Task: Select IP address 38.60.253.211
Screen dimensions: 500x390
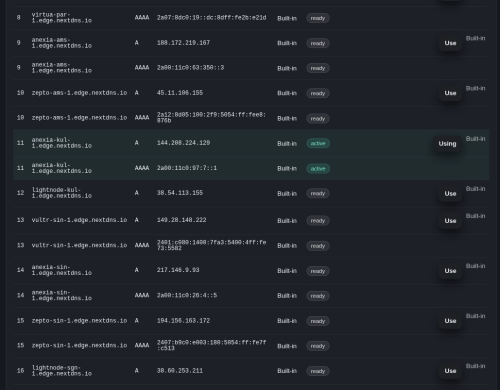Action: tap(180, 371)
